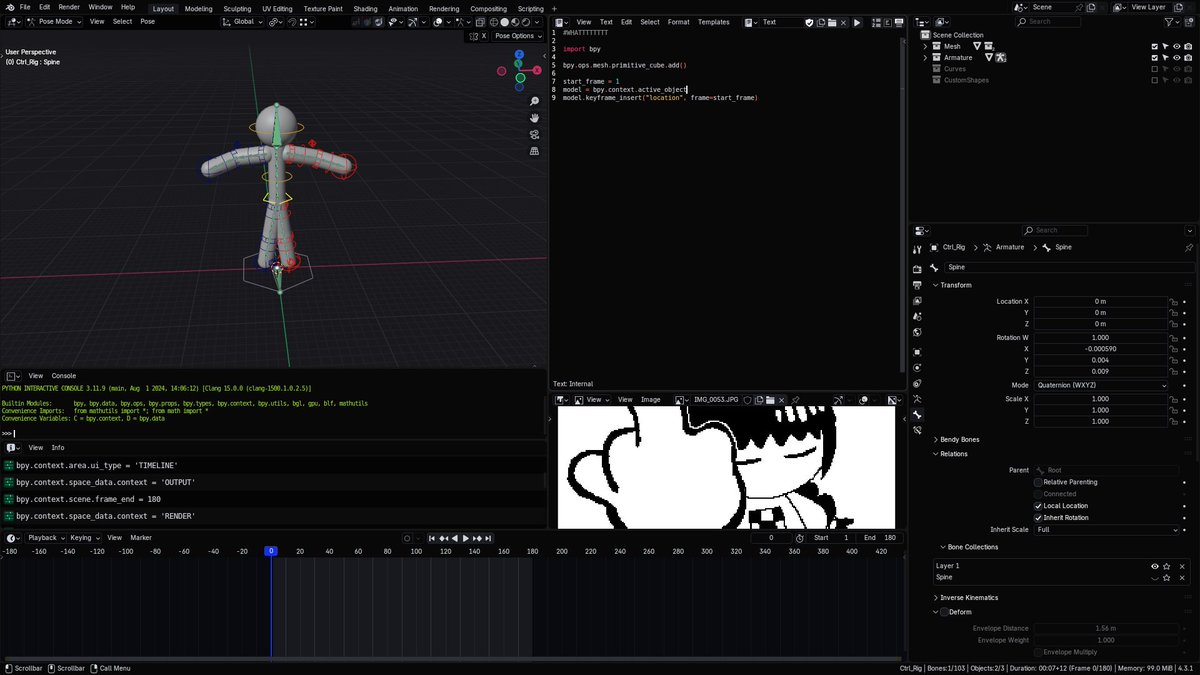Viewport: 1200px width, 675px height.
Task: Switch to the Animation workspace tab
Action: pos(403,8)
